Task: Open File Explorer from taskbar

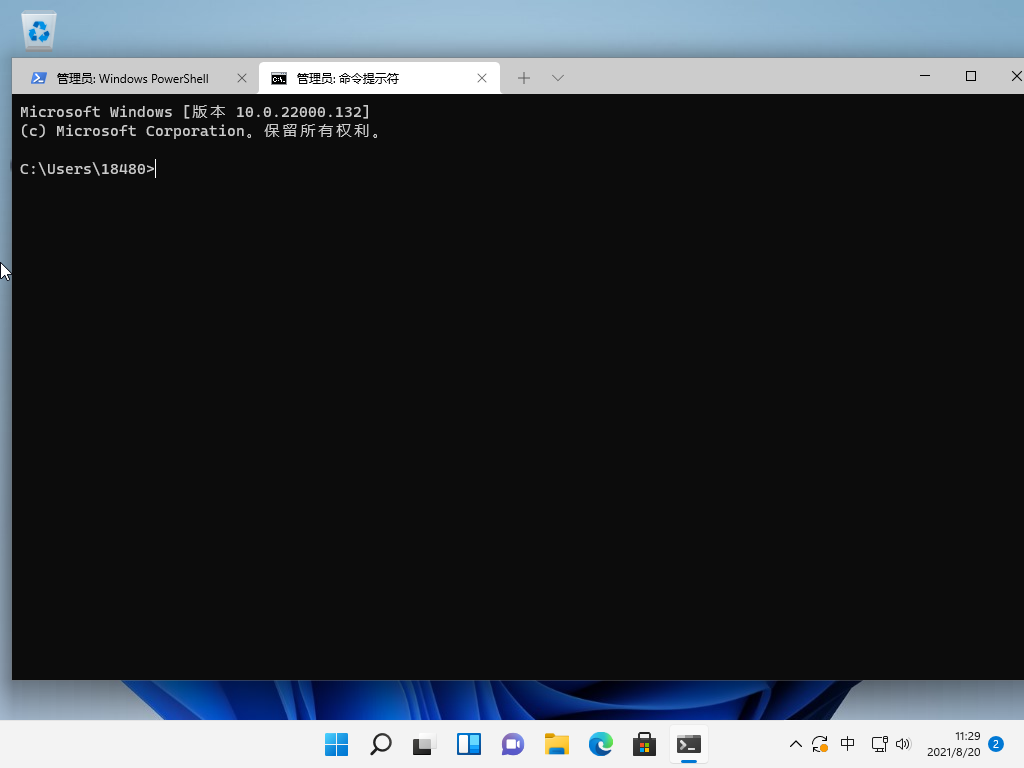Action: (x=556, y=744)
